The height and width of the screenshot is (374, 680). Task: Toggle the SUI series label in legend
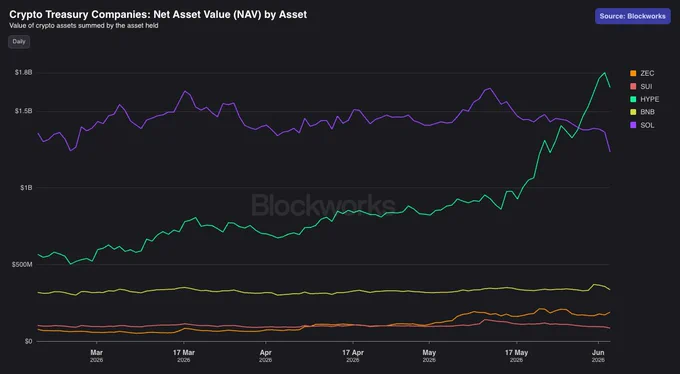point(646,86)
